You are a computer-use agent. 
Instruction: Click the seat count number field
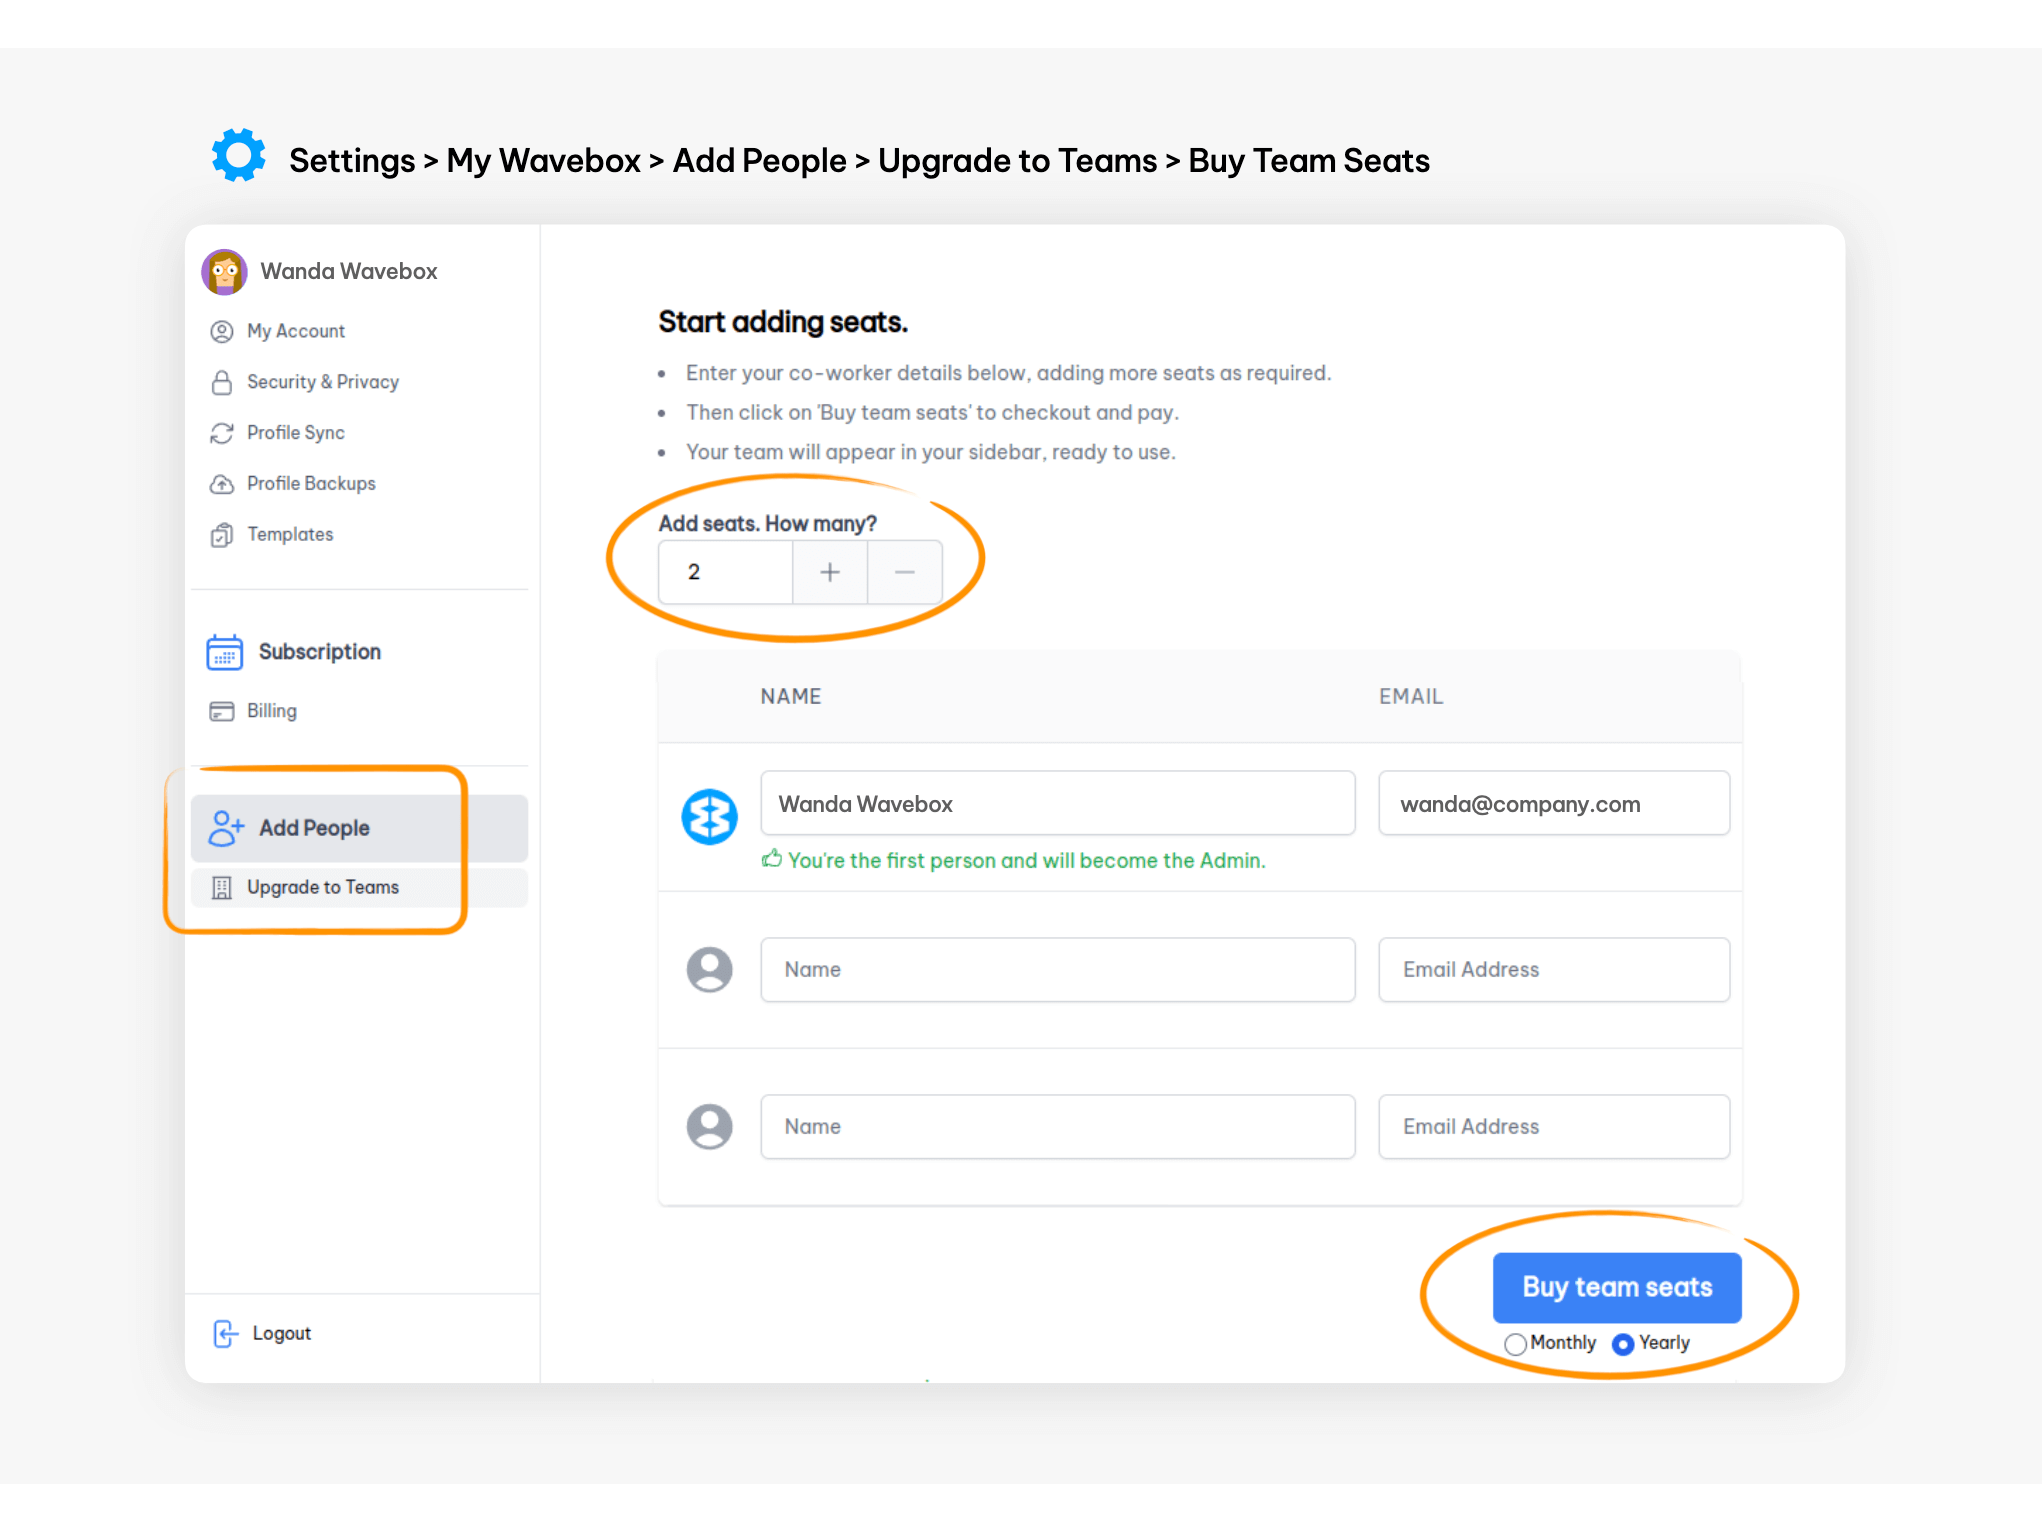coord(726,572)
